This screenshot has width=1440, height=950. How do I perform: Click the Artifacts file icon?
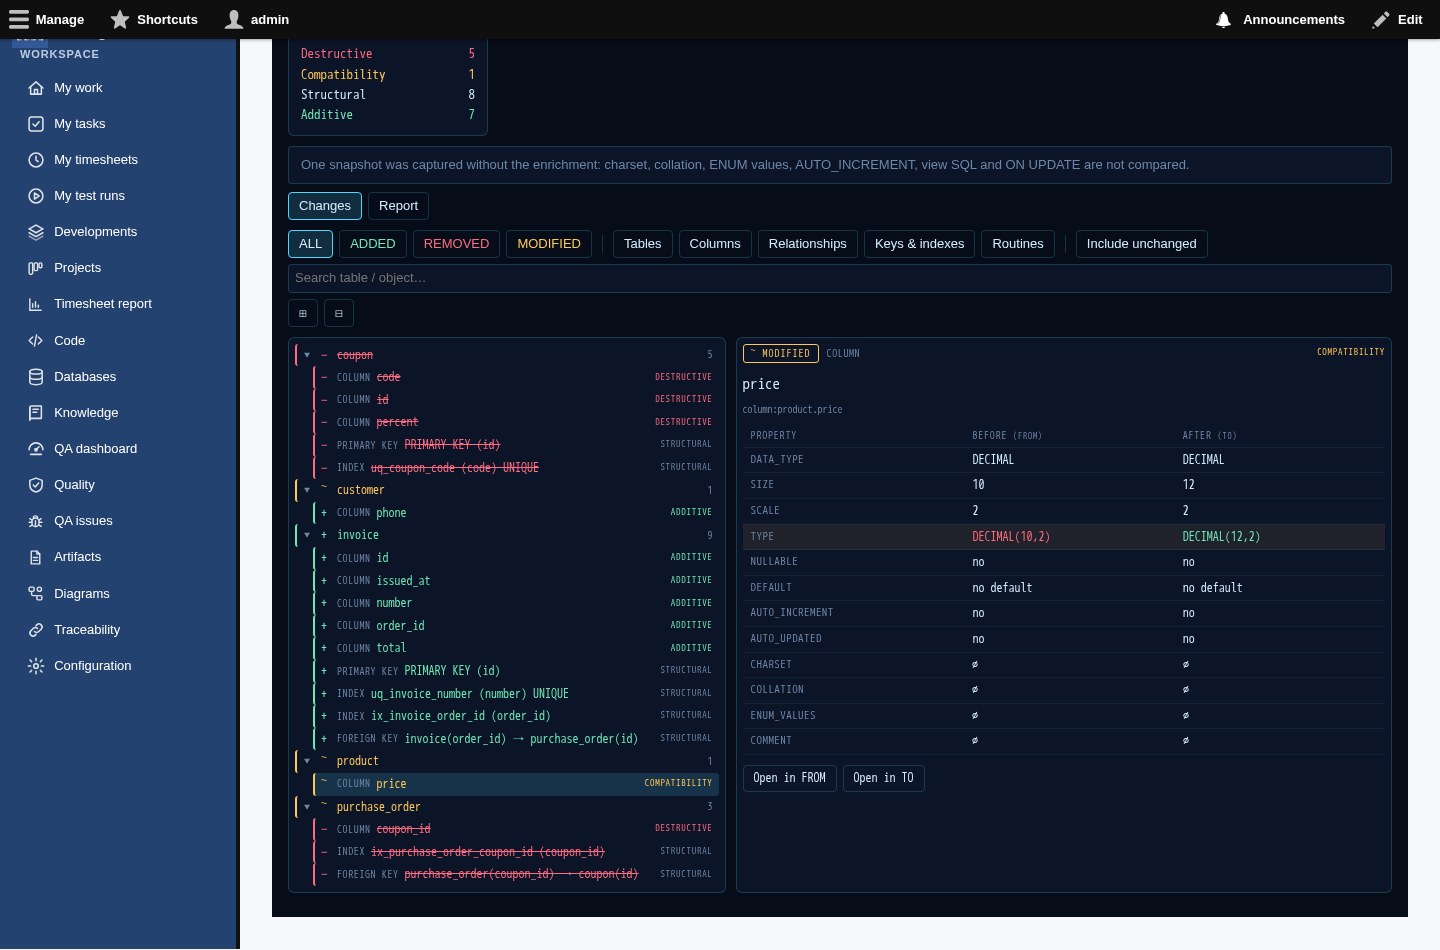coord(36,557)
